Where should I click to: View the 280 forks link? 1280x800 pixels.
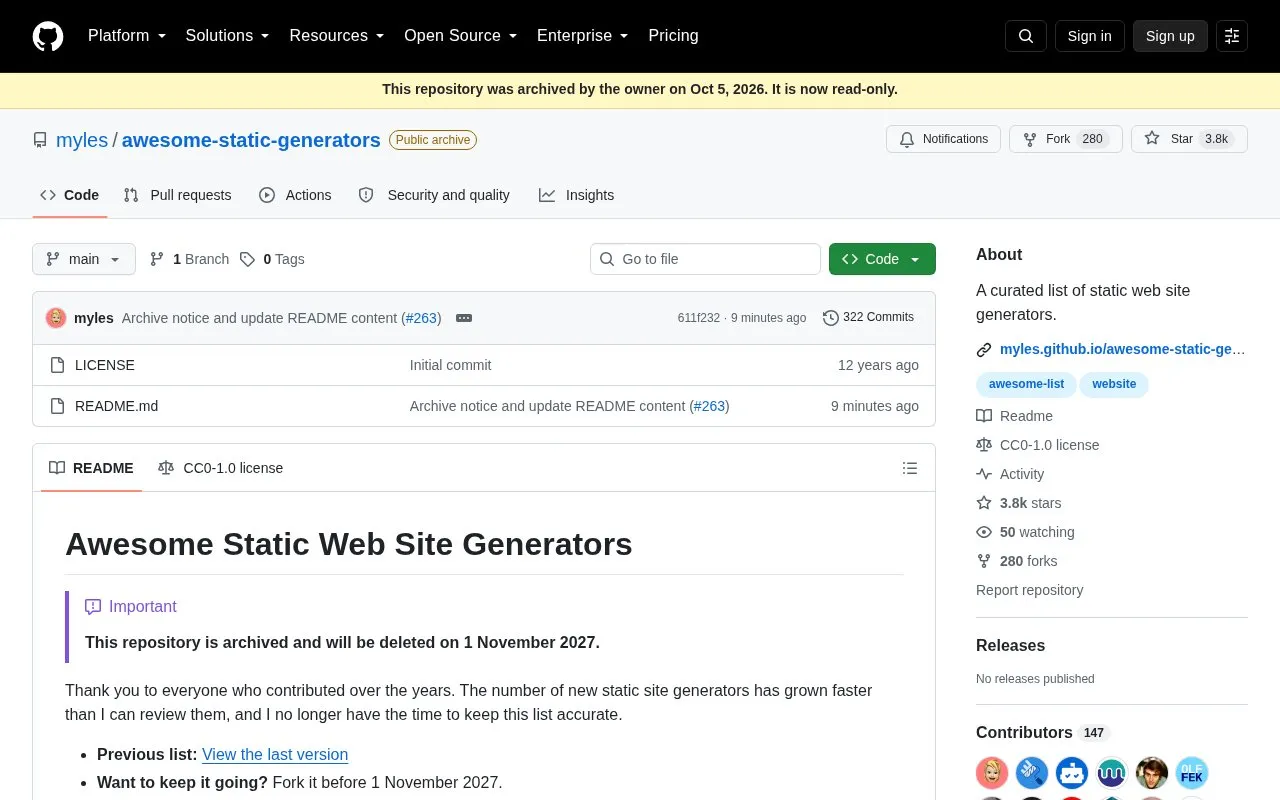pos(1017,561)
